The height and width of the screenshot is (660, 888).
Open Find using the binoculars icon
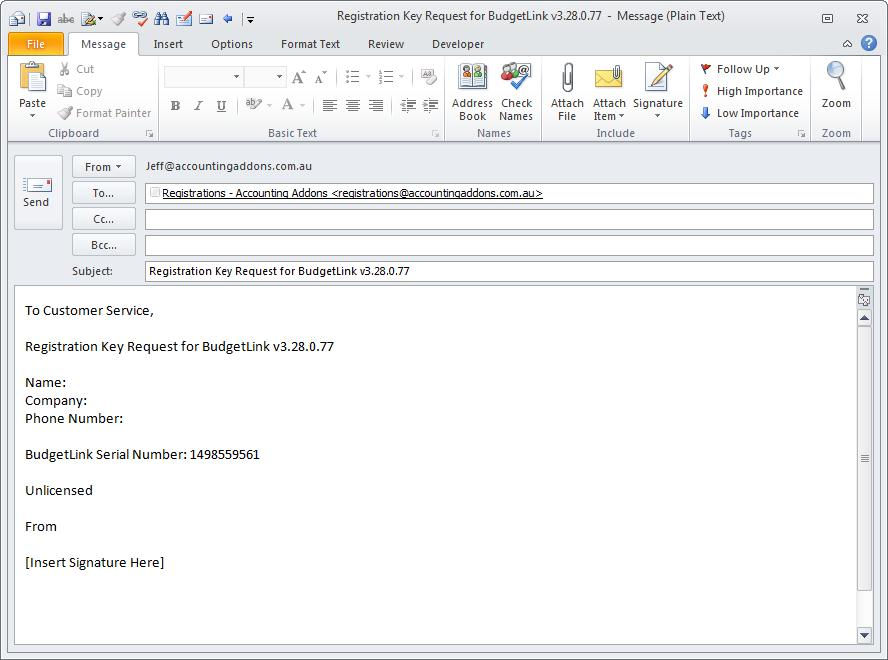click(x=161, y=19)
